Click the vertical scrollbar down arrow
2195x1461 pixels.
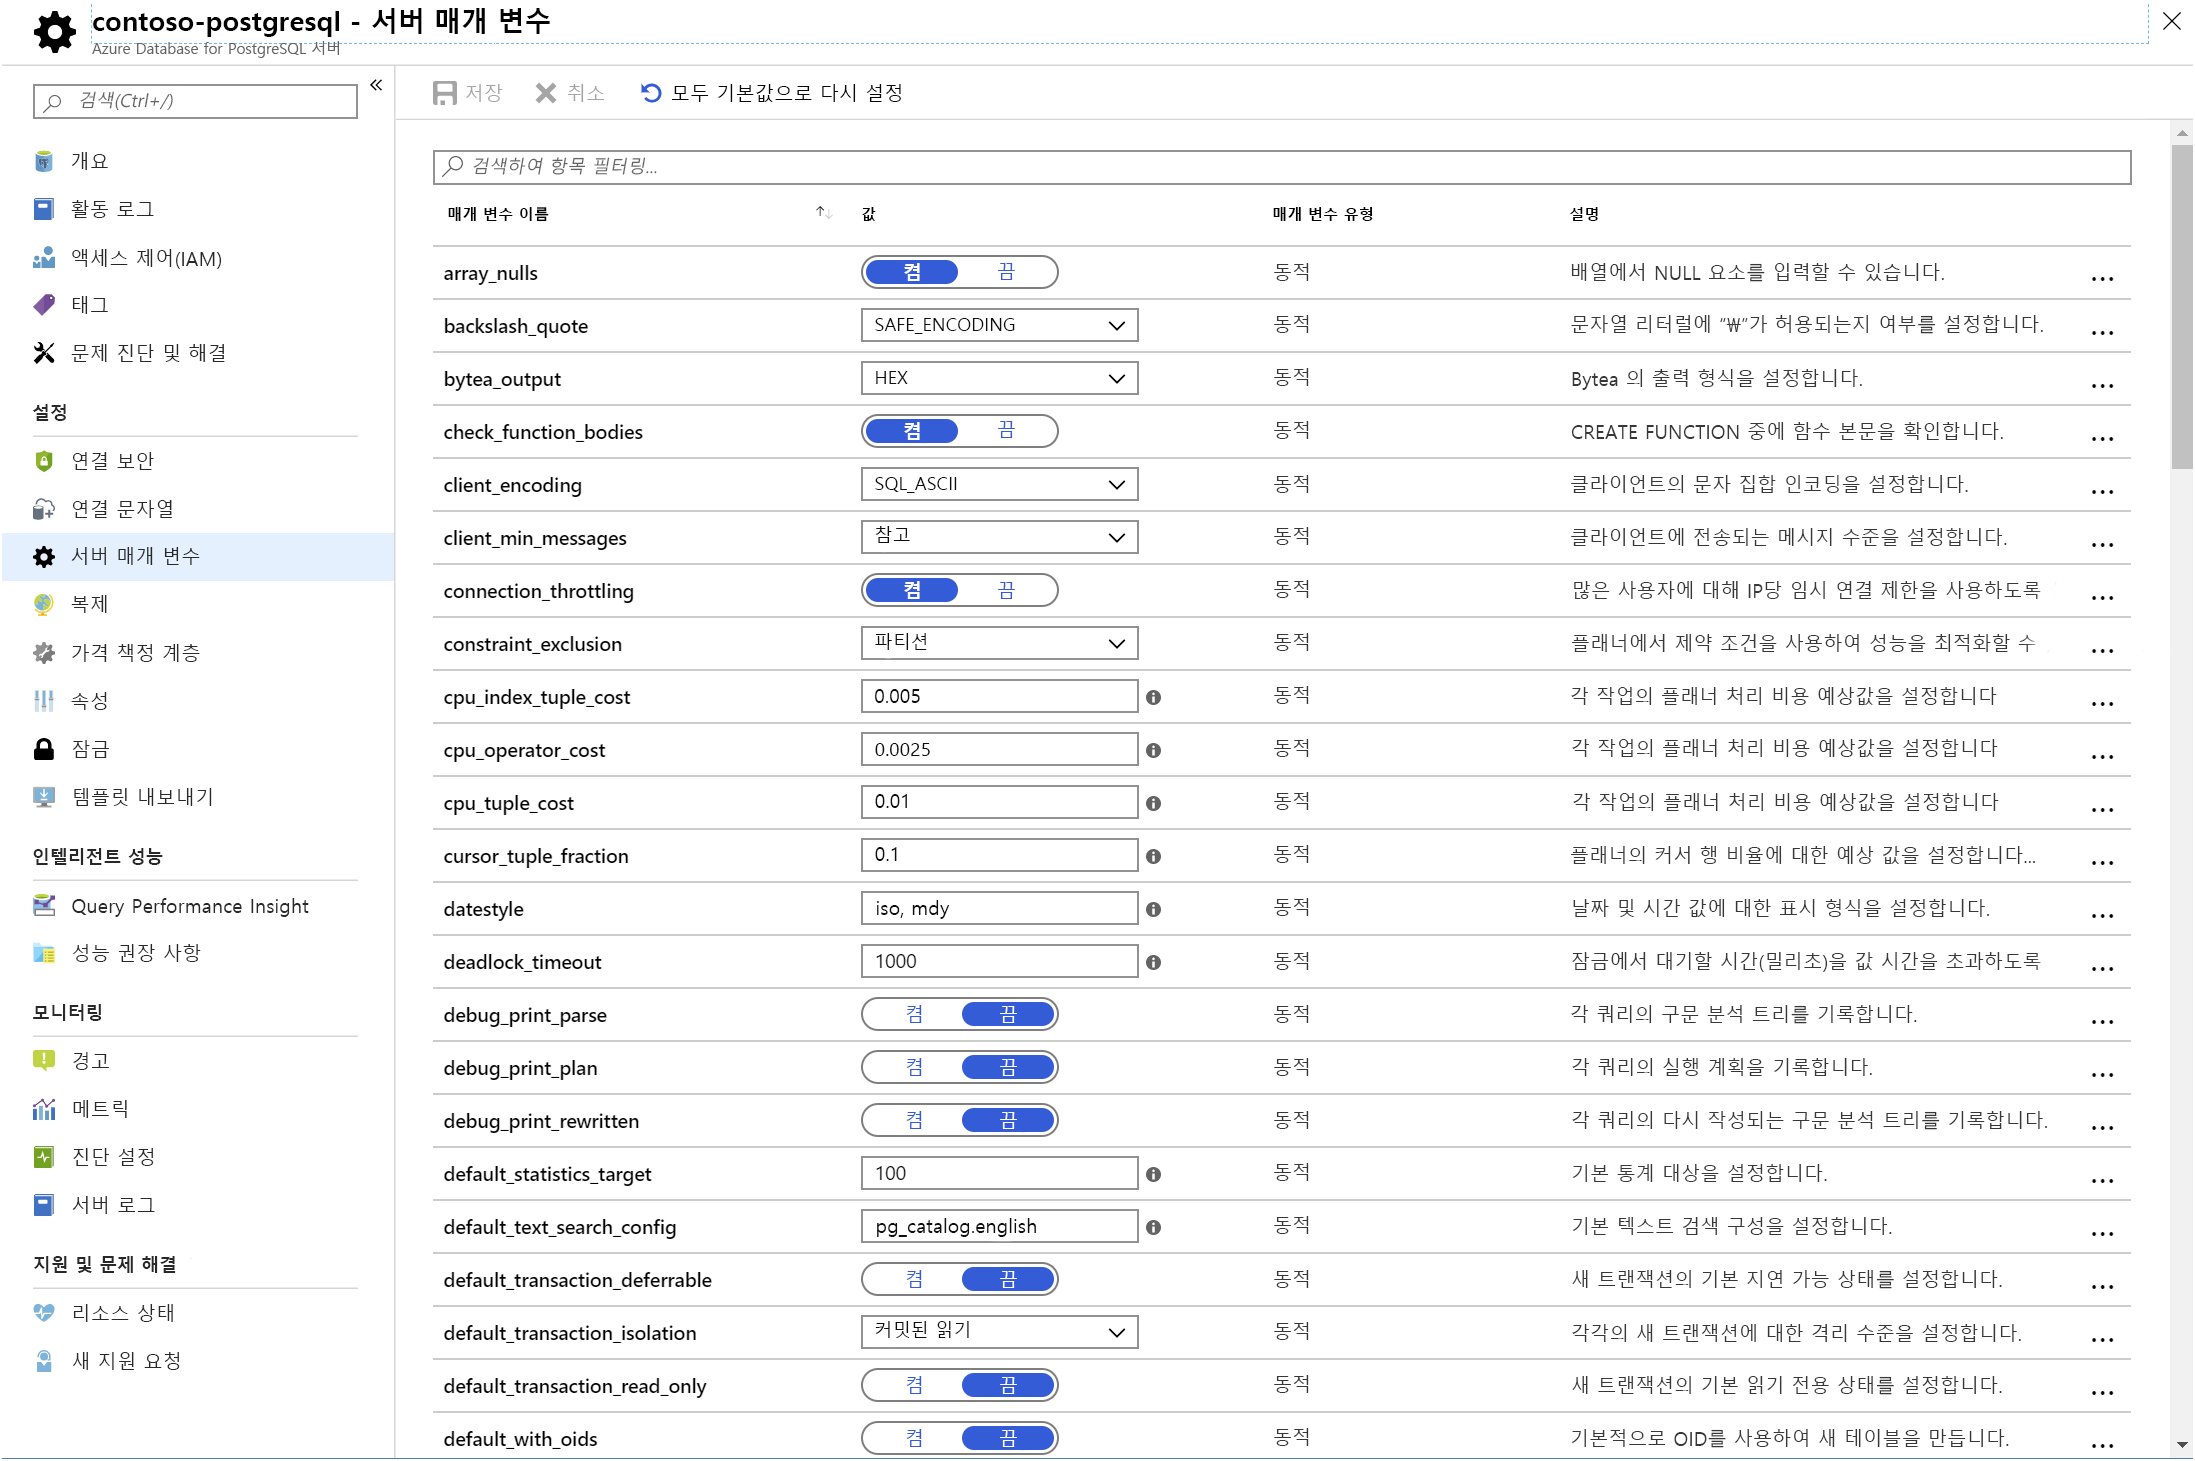[x=2181, y=1445]
